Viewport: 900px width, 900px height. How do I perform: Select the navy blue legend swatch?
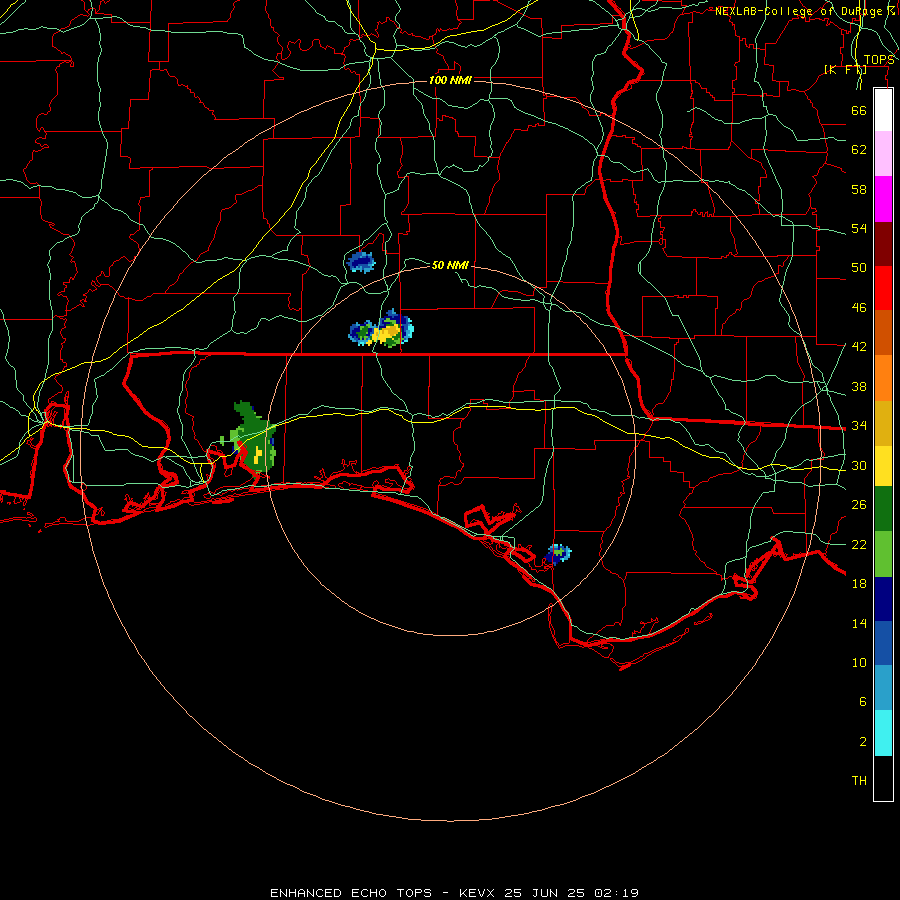[883, 599]
